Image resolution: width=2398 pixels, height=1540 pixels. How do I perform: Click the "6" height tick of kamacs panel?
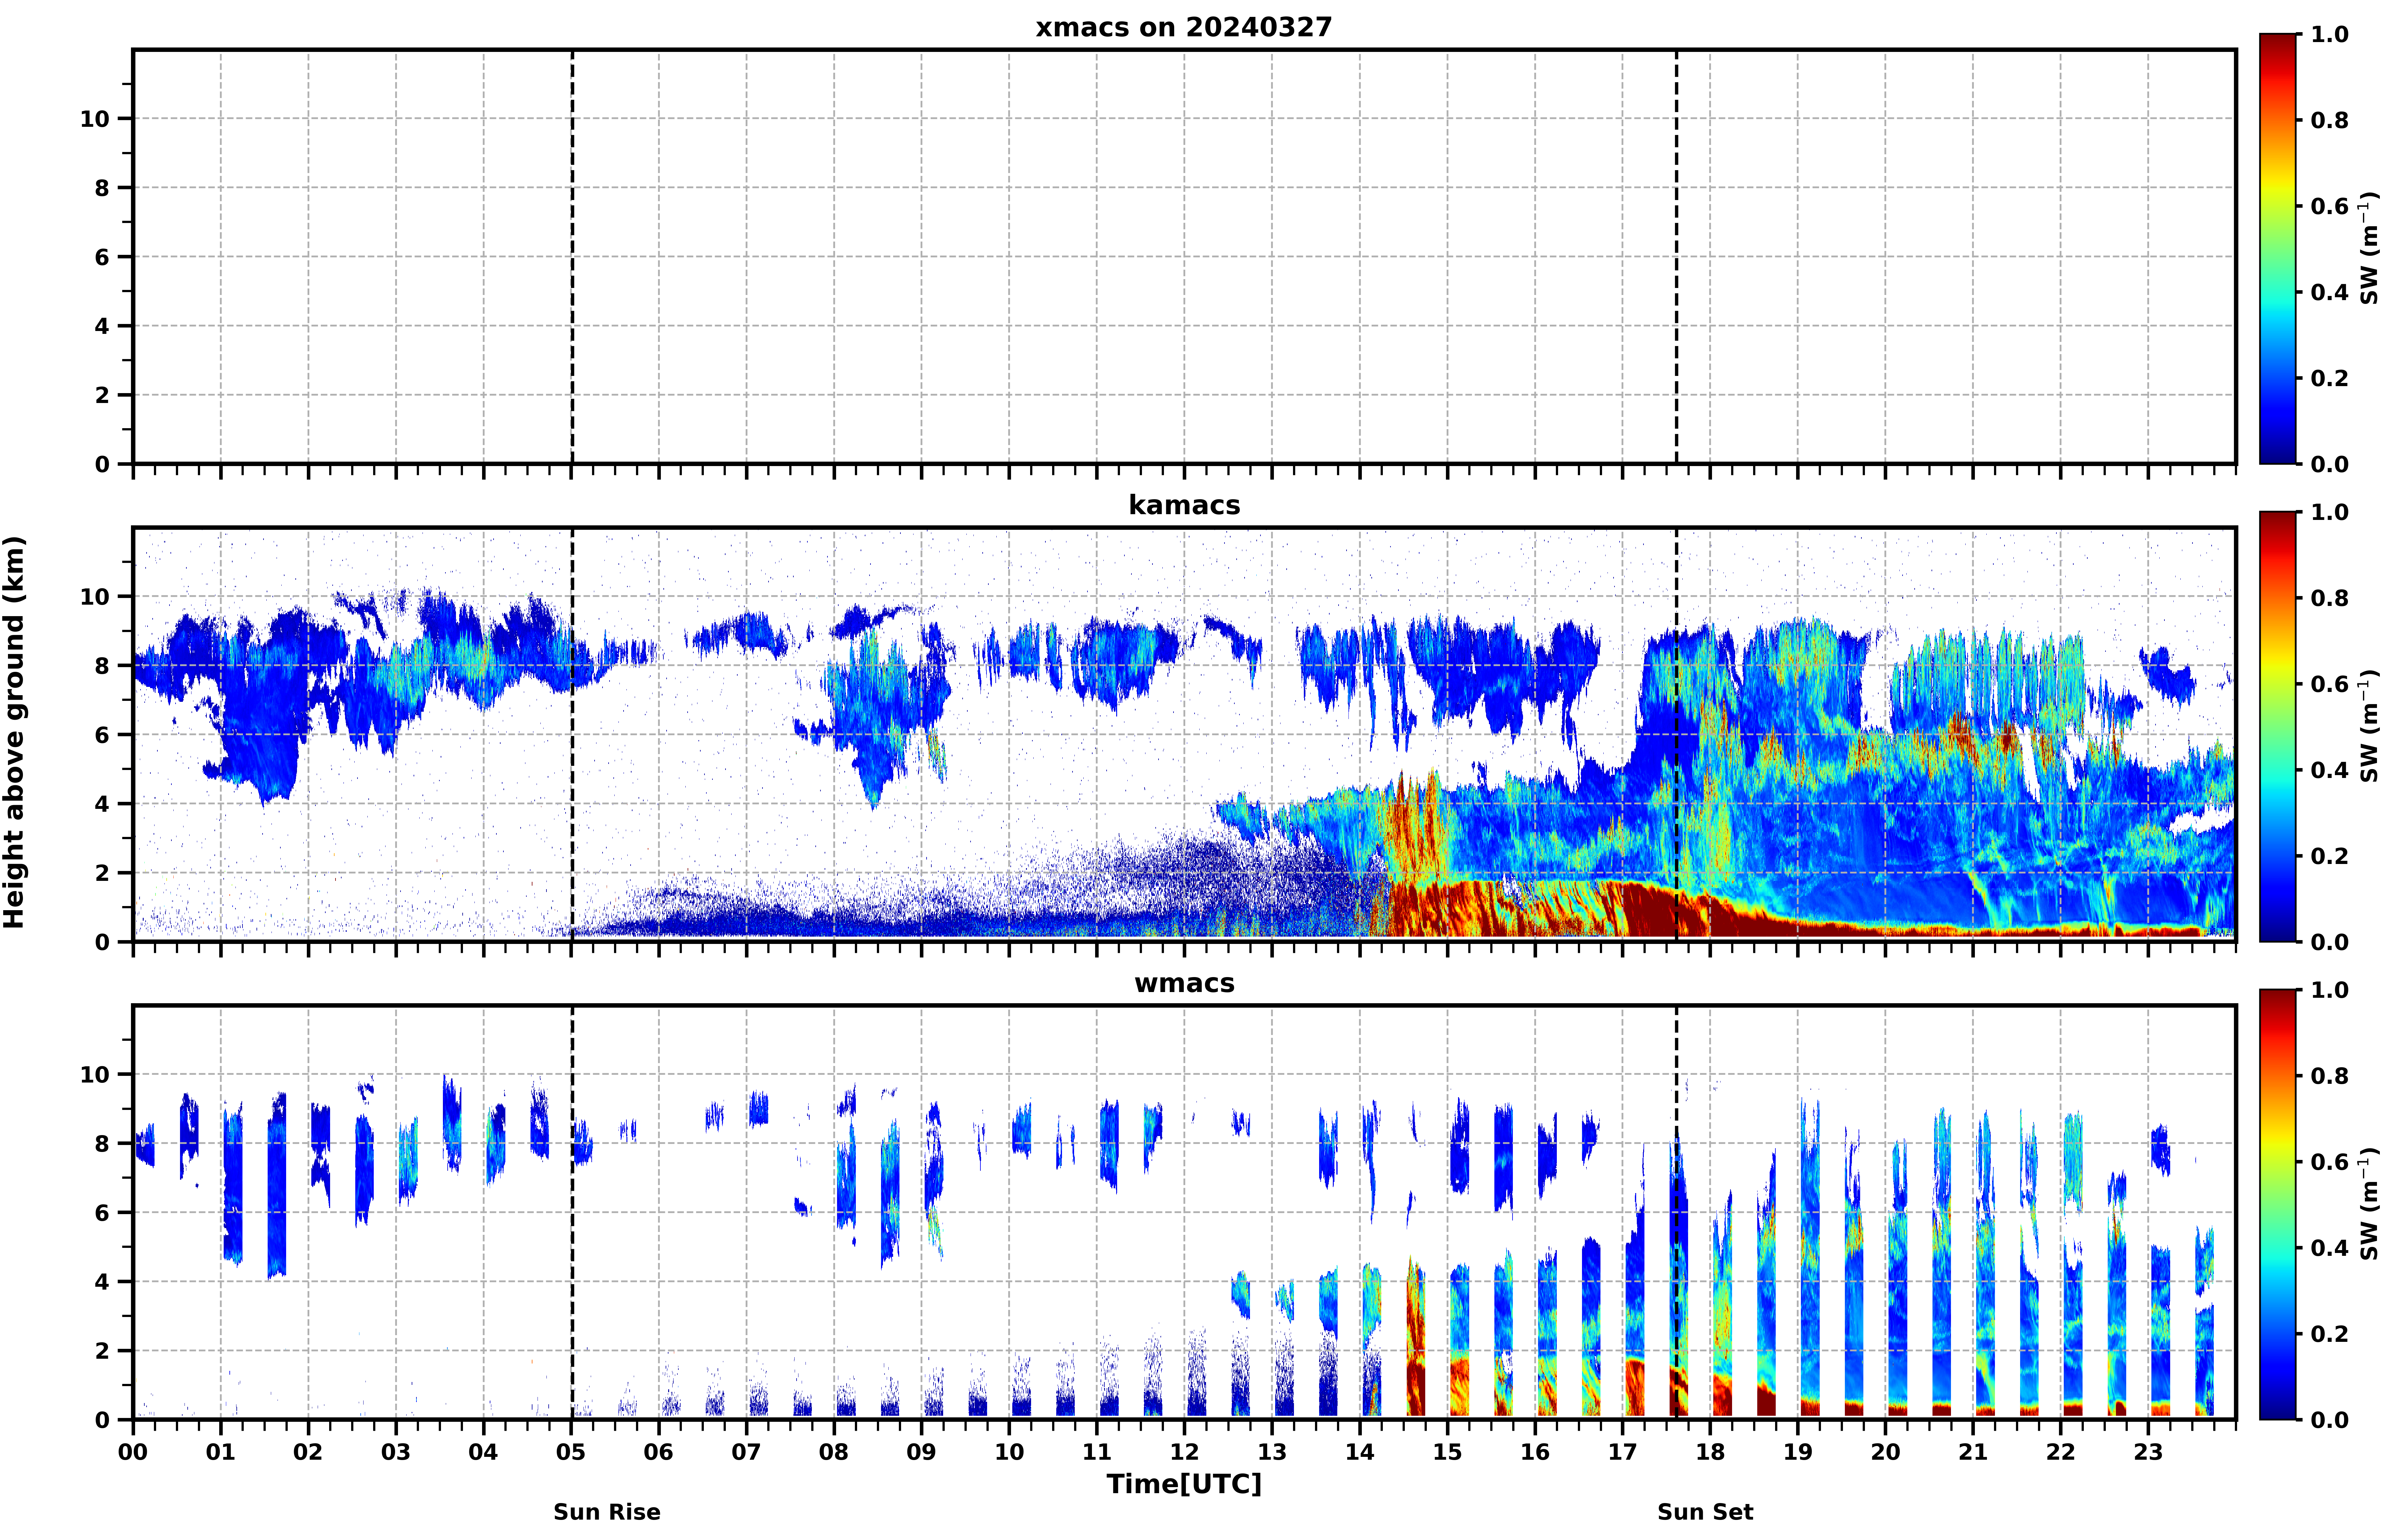(102, 735)
